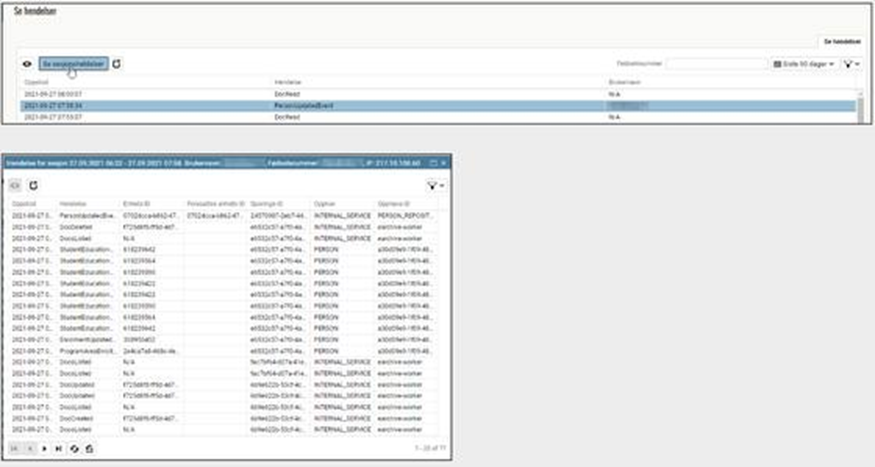
Task: Click the 'Se sesjonshendelser' button
Action: [x=74, y=63]
